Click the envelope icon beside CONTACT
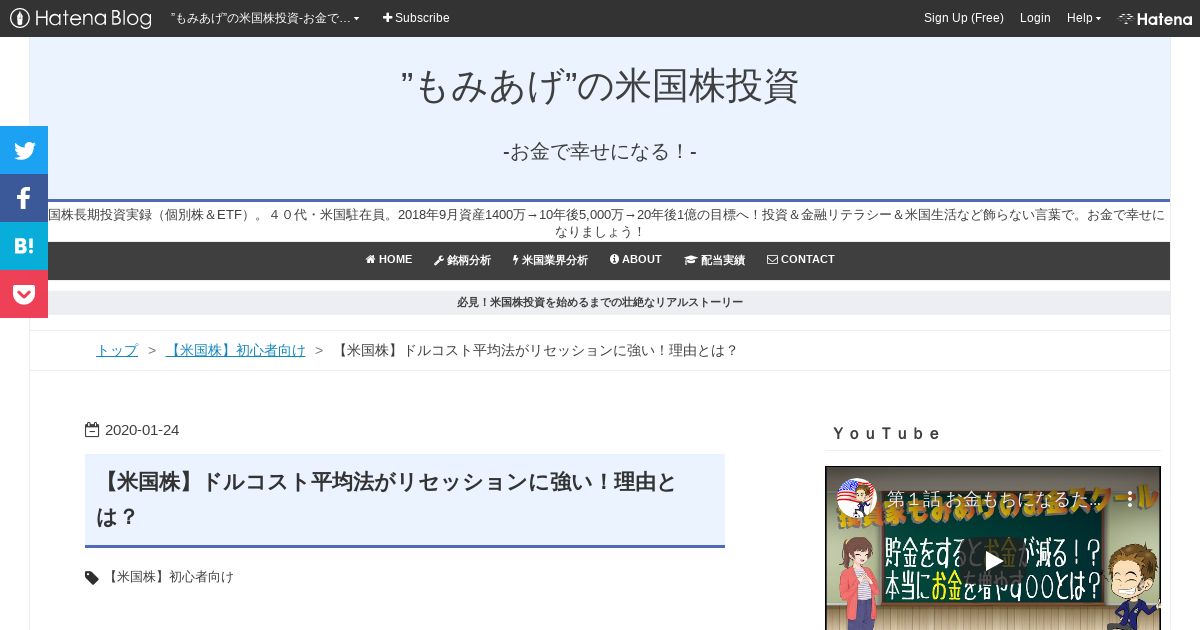The height and width of the screenshot is (630, 1200). tap(772, 260)
